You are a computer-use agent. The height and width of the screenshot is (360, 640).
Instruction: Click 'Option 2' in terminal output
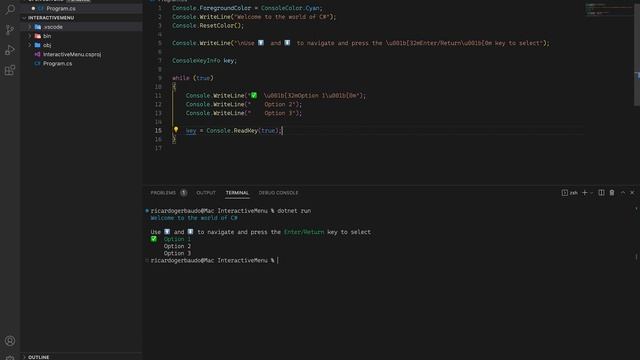click(x=177, y=246)
